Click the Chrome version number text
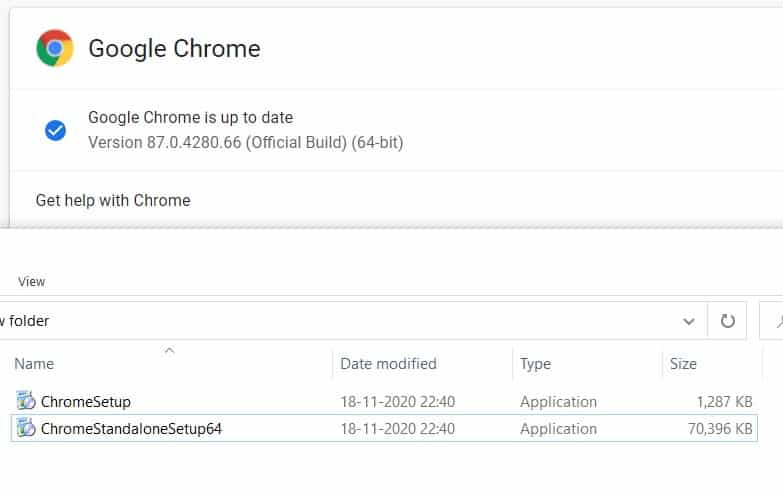This screenshot has width=783, height=497. [245, 142]
